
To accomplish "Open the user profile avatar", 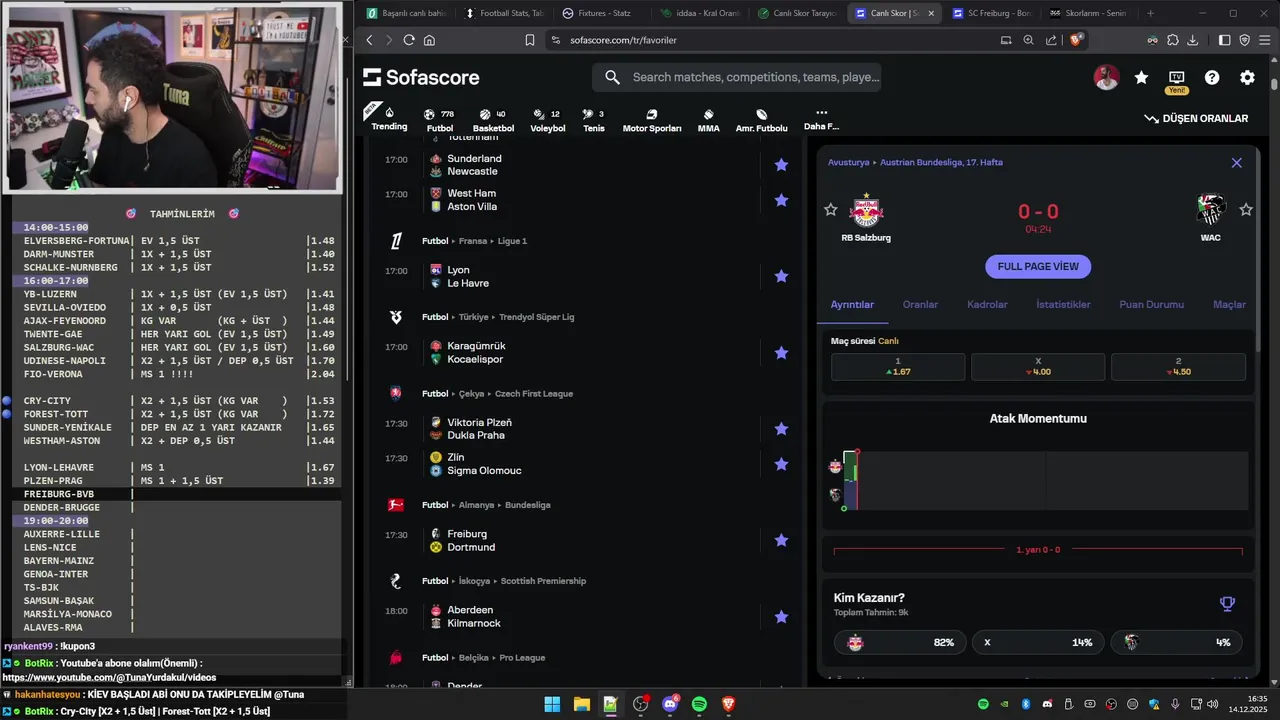I will (x=1106, y=77).
